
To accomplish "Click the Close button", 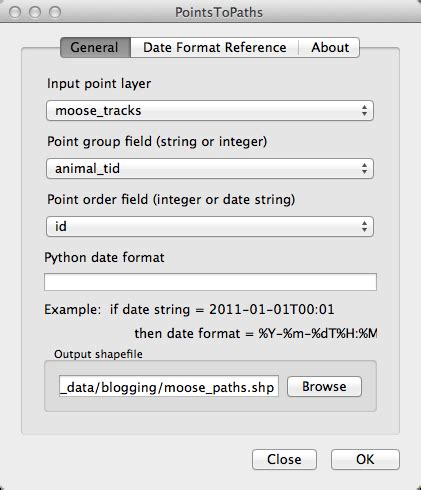I will (x=284, y=460).
